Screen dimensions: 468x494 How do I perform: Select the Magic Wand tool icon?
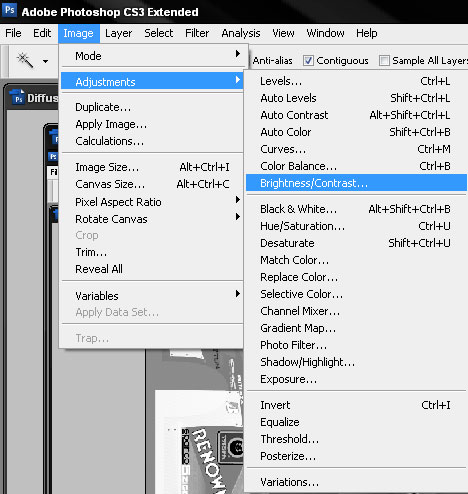pyautogui.click(x=25, y=60)
